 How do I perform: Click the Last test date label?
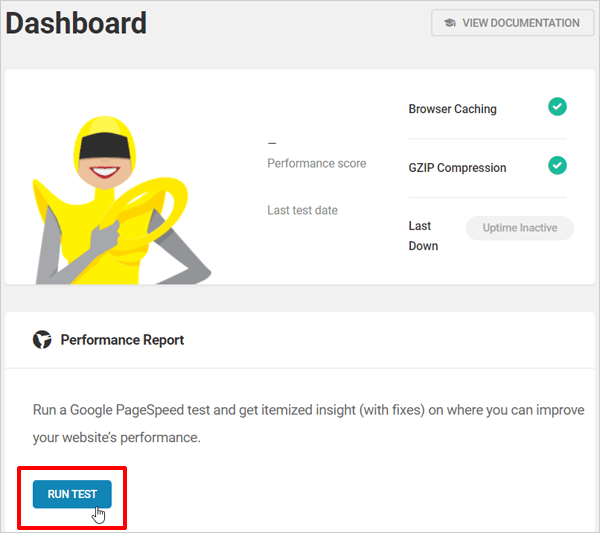pos(302,210)
